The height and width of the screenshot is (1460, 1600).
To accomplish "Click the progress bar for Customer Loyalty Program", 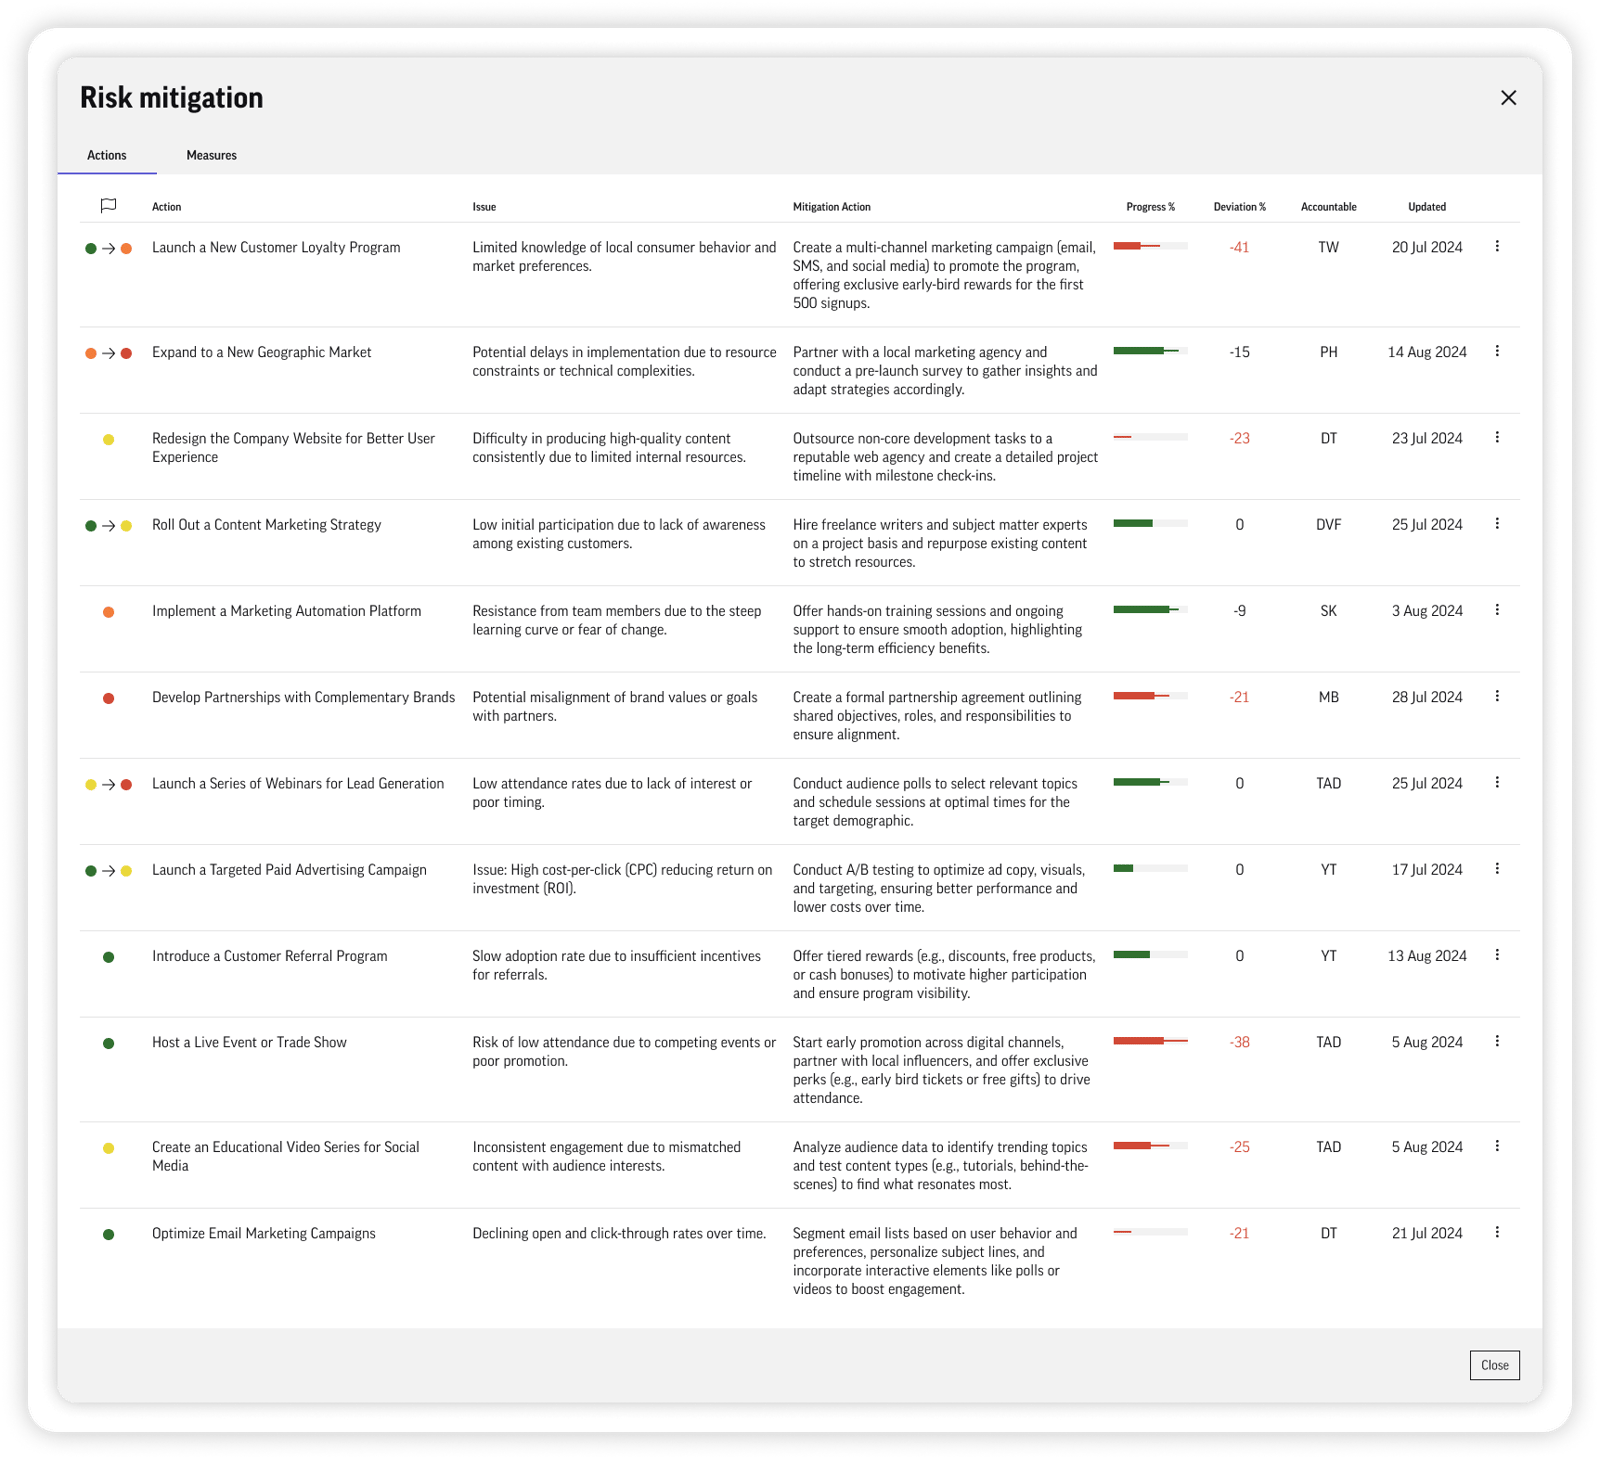I will pyautogui.click(x=1150, y=246).
